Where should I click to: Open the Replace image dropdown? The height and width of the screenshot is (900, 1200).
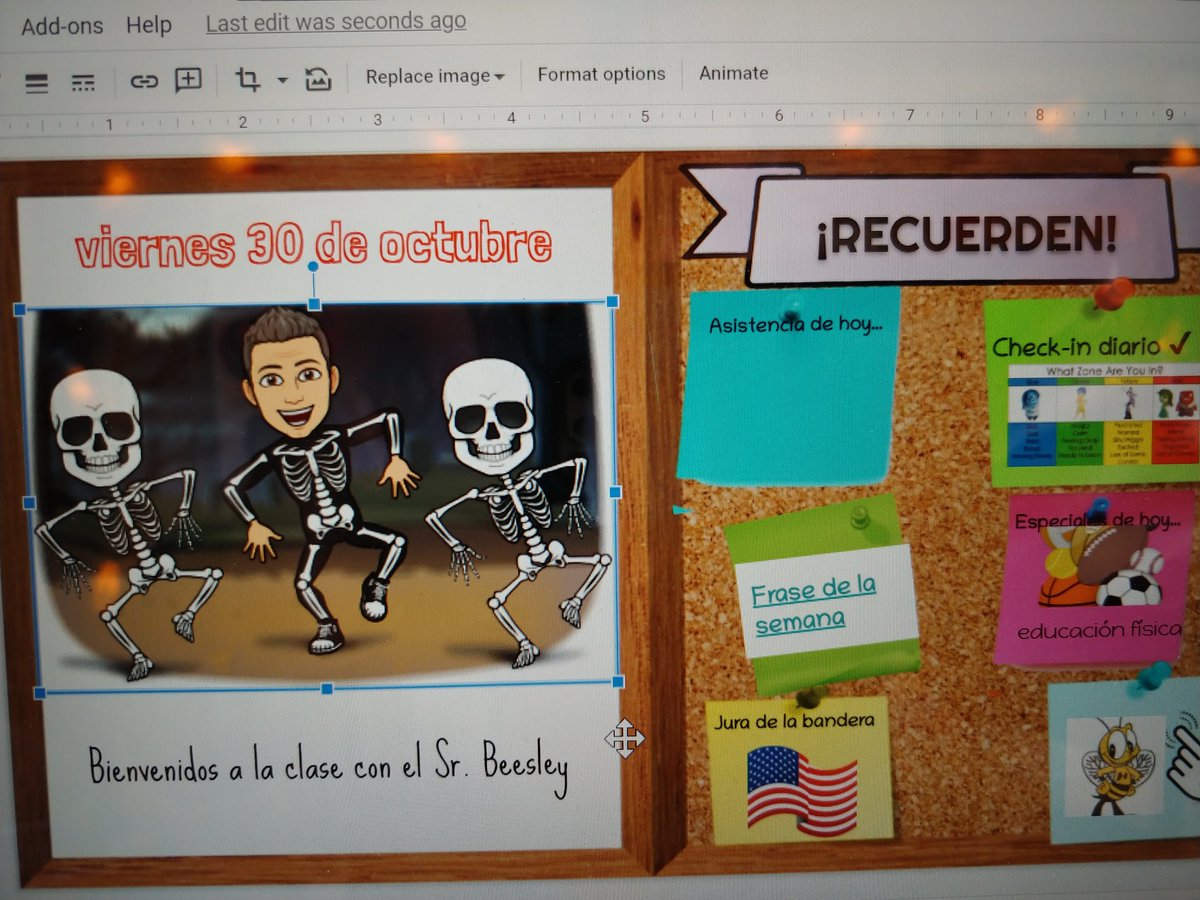click(x=435, y=76)
